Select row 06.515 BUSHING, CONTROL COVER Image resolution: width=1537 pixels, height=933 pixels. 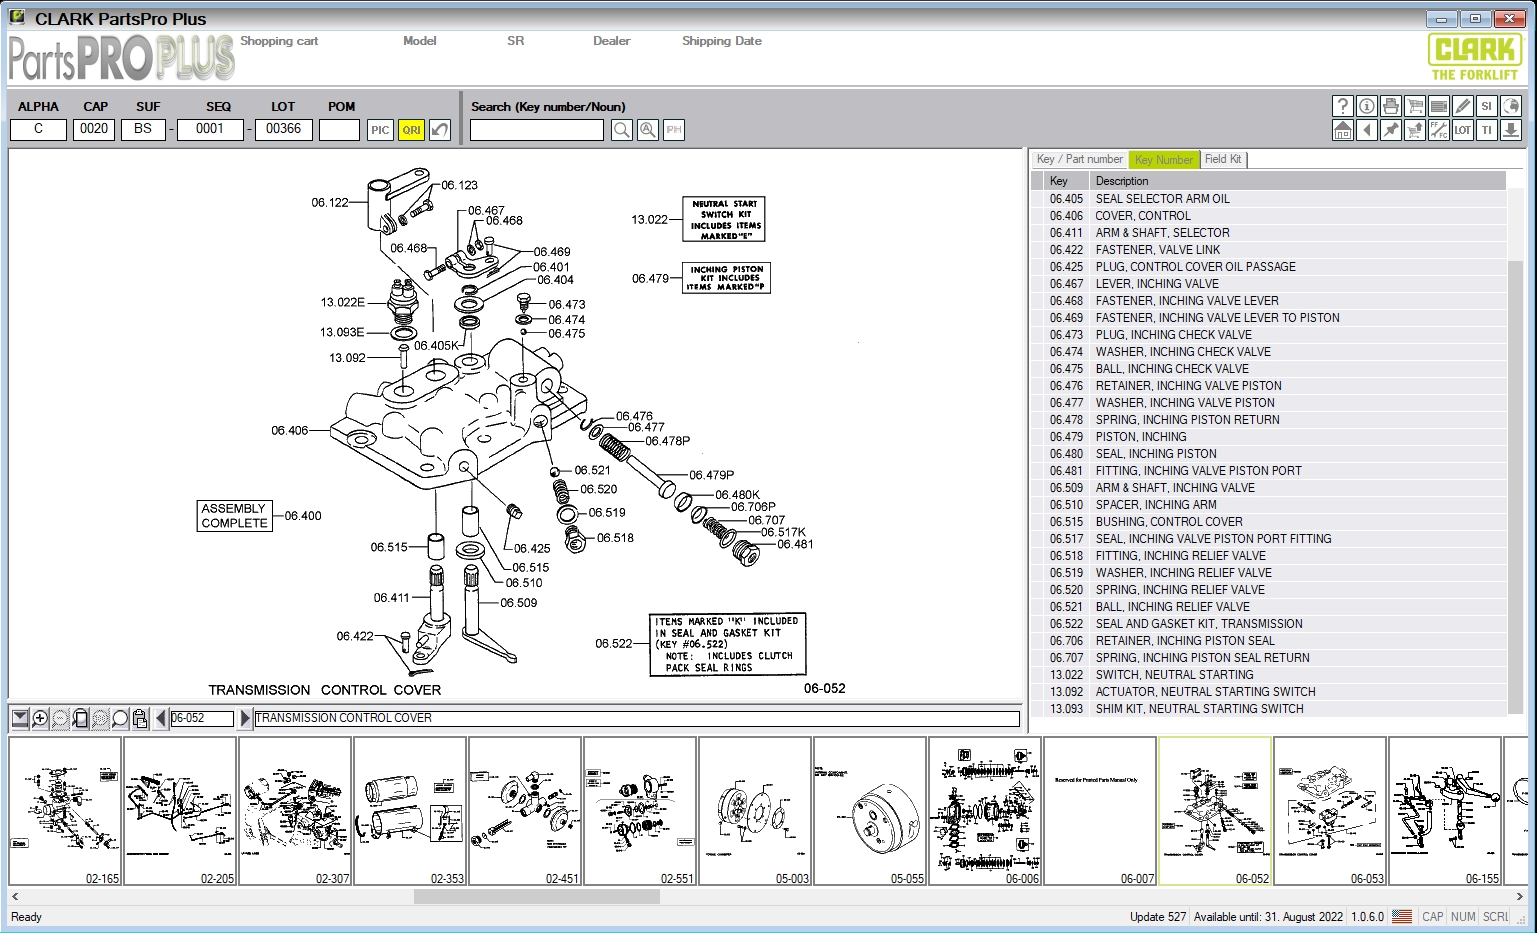tap(1268, 522)
